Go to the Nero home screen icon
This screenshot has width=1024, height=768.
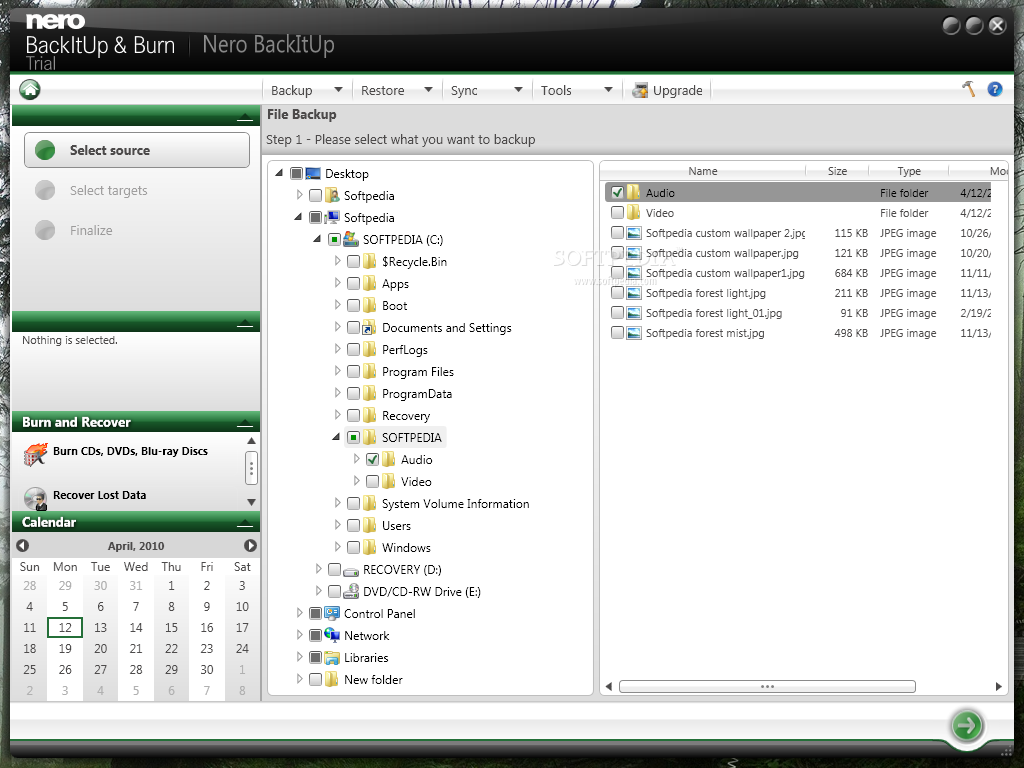pyautogui.click(x=29, y=89)
